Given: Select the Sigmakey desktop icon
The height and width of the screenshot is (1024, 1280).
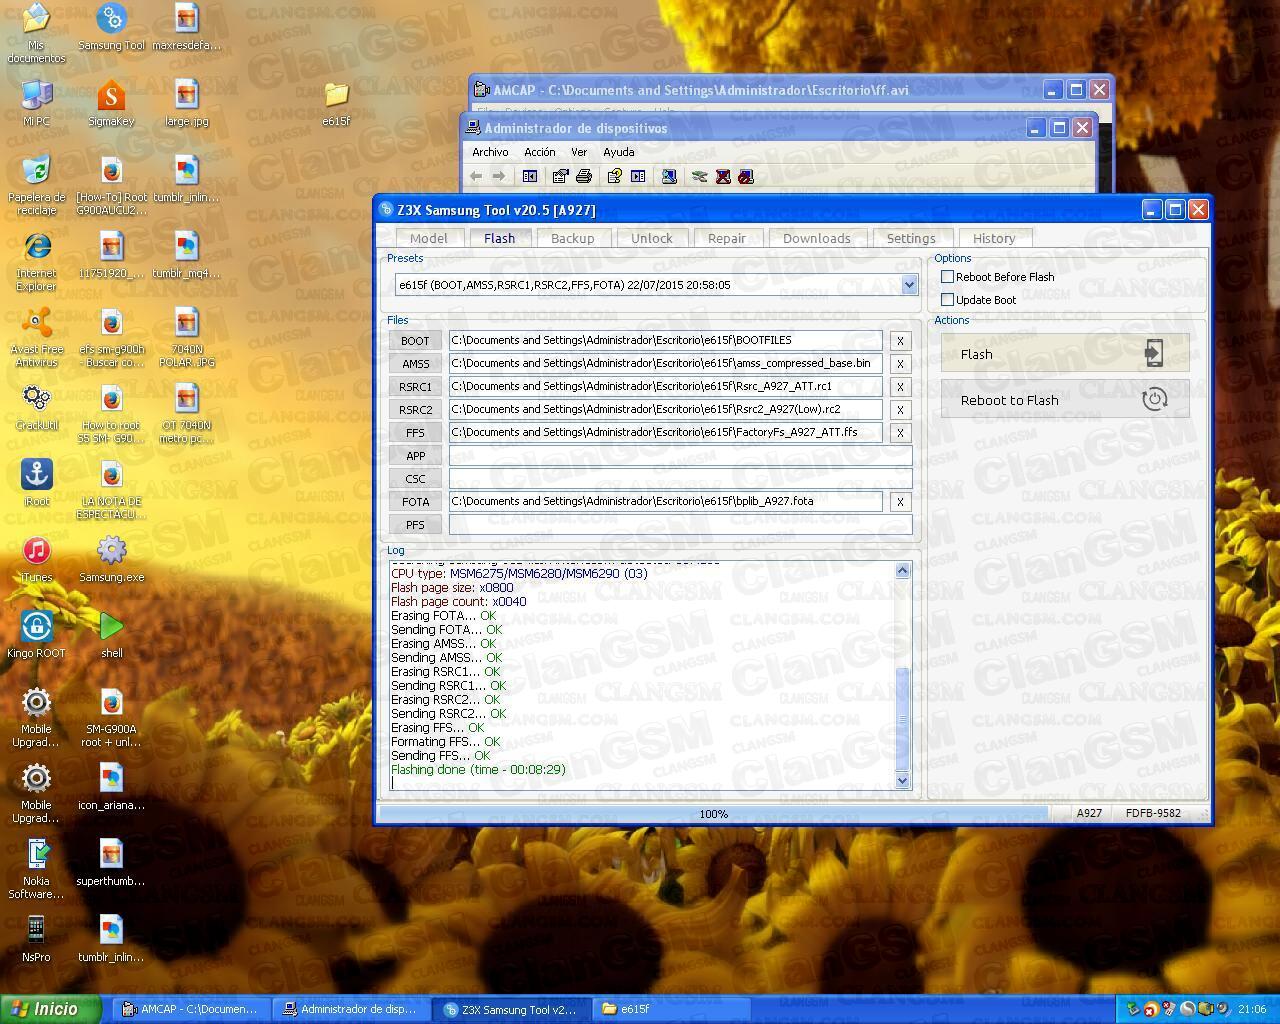Looking at the screenshot, I should tap(111, 103).
